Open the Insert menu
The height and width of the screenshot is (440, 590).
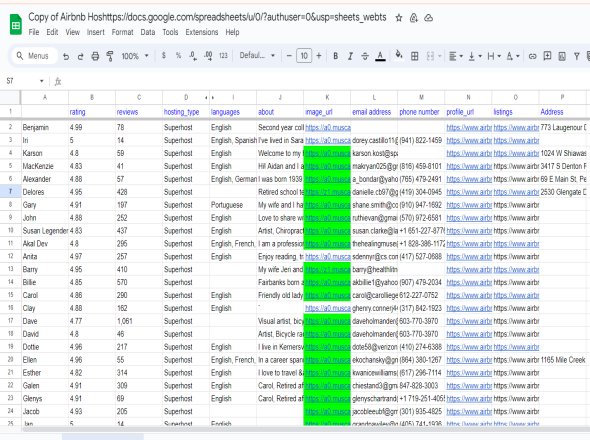click(96, 32)
